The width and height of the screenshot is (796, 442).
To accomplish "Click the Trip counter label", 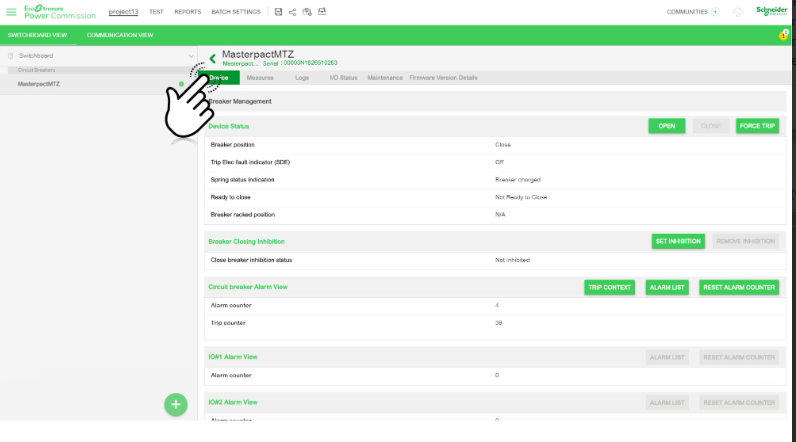I will pos(228,323).
